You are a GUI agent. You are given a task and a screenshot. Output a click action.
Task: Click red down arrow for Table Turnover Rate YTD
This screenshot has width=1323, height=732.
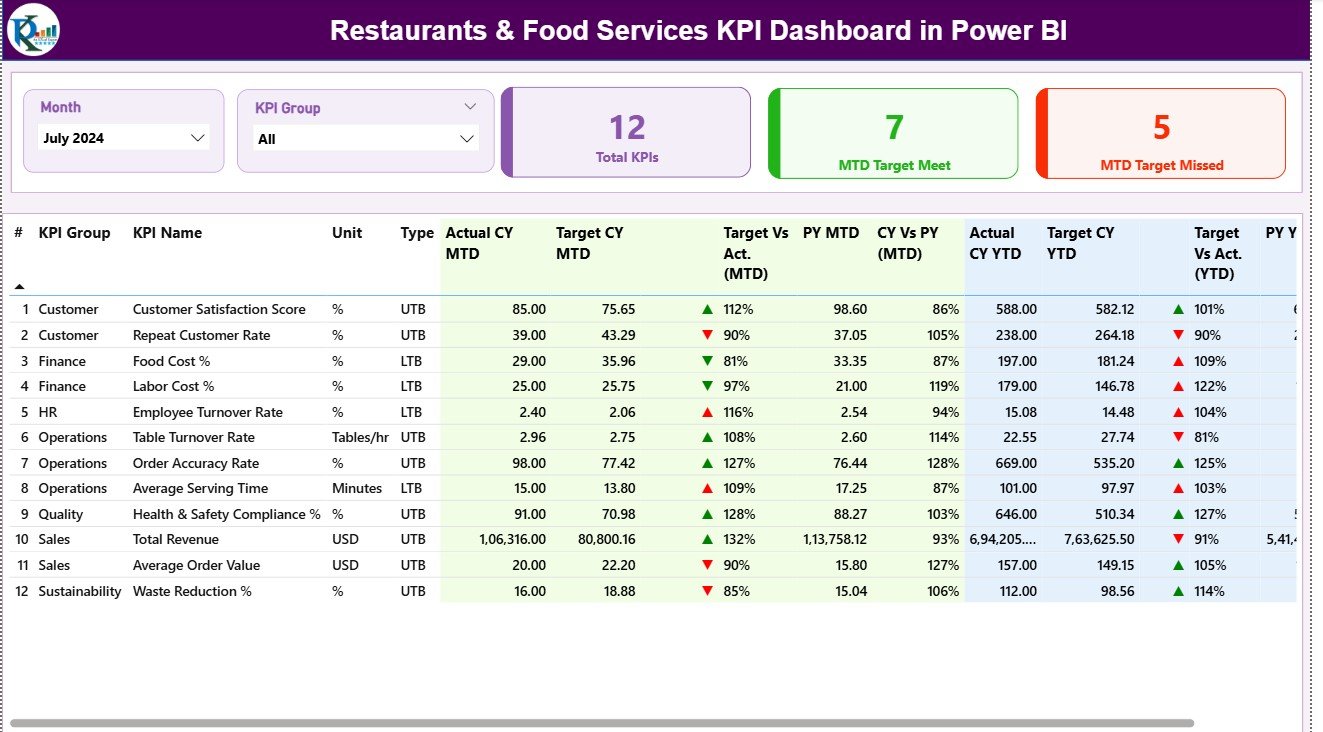1178,437
